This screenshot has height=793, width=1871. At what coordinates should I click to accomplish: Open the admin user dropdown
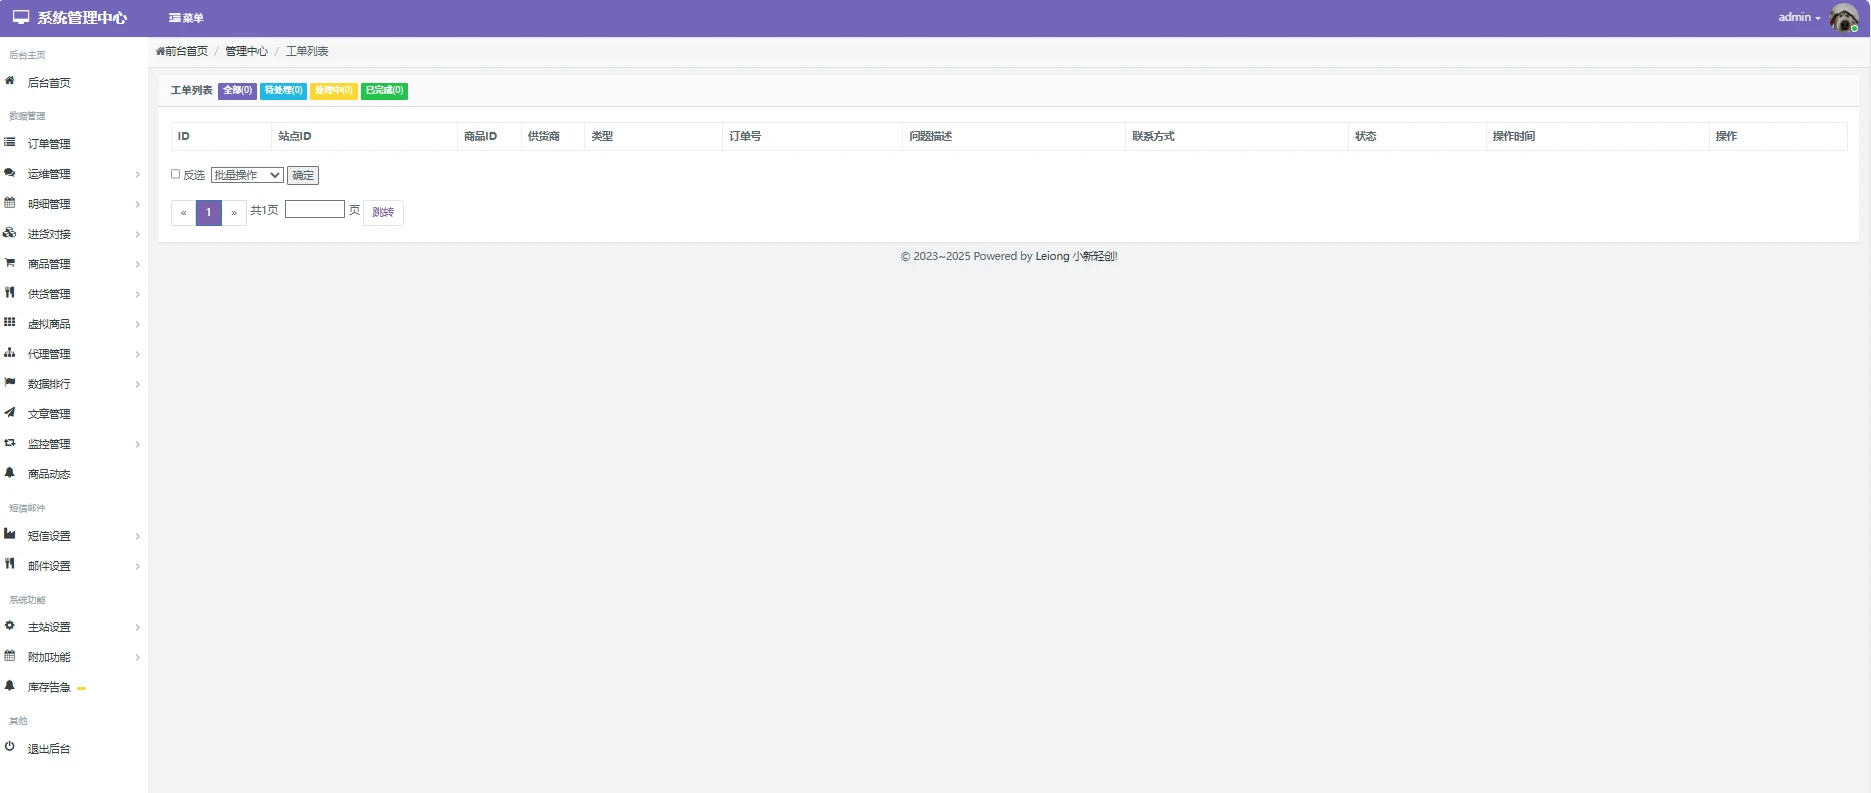coord(1798,18)
